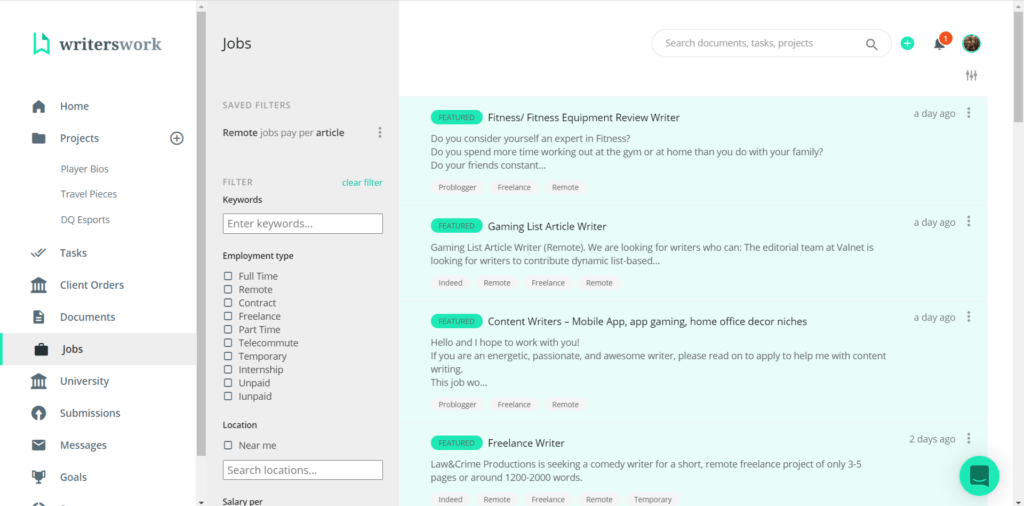Open Goals in sidebar

pos(74,477)
